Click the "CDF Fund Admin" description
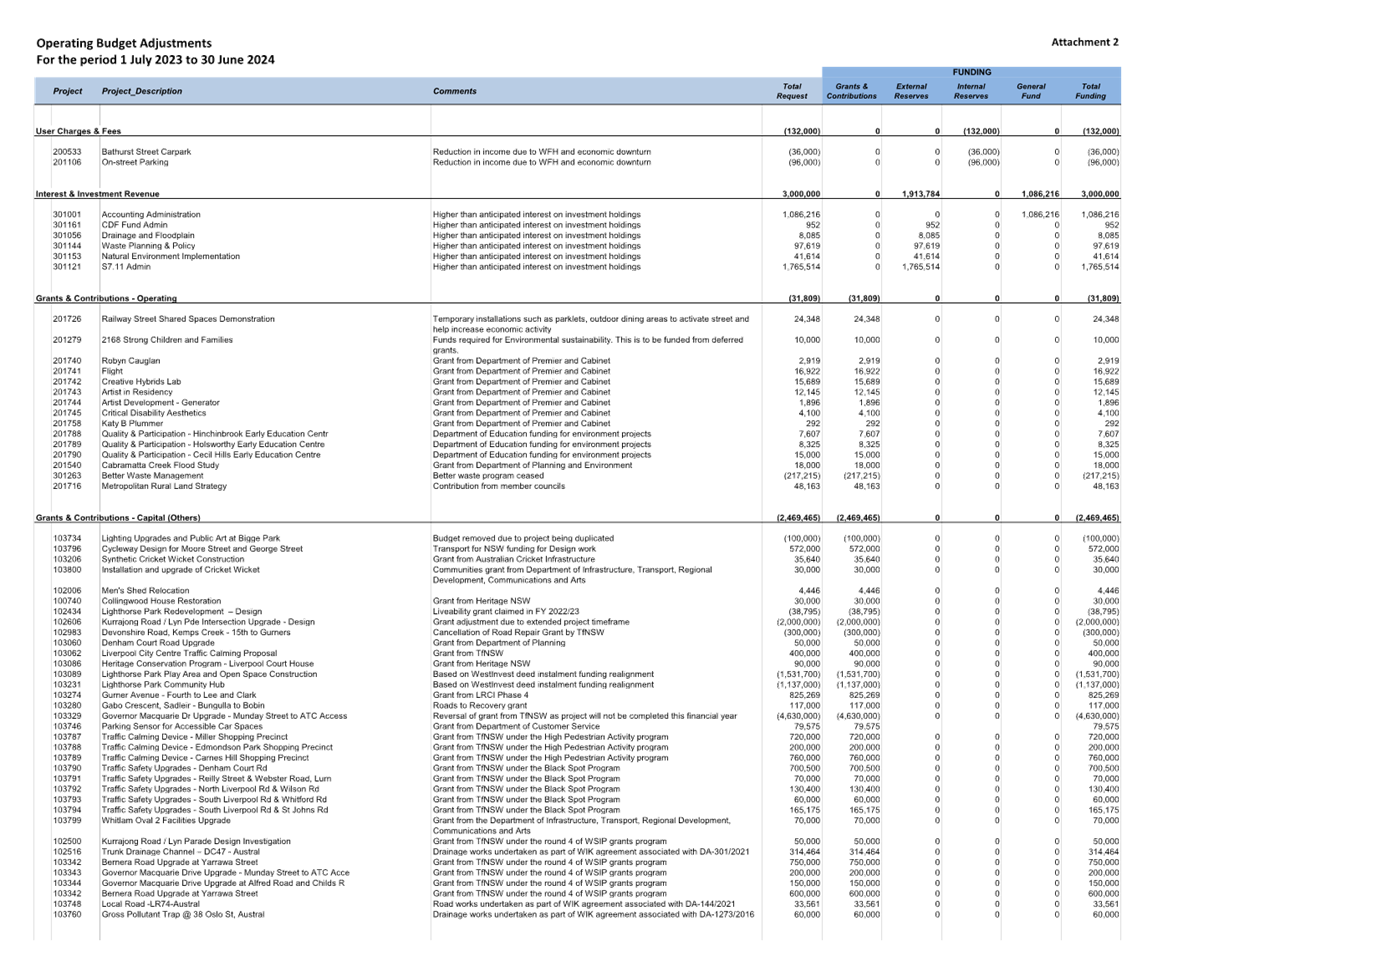 134,225
